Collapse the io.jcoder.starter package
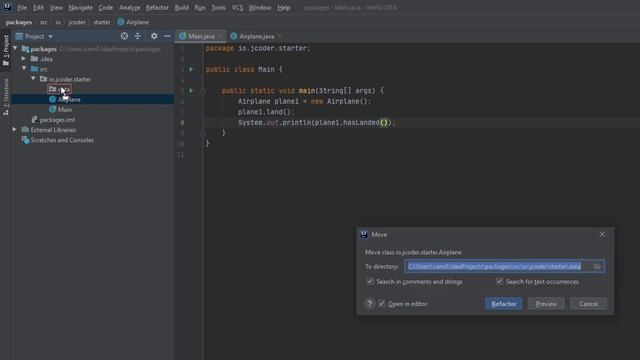640x360 pixels. (33, 79)
